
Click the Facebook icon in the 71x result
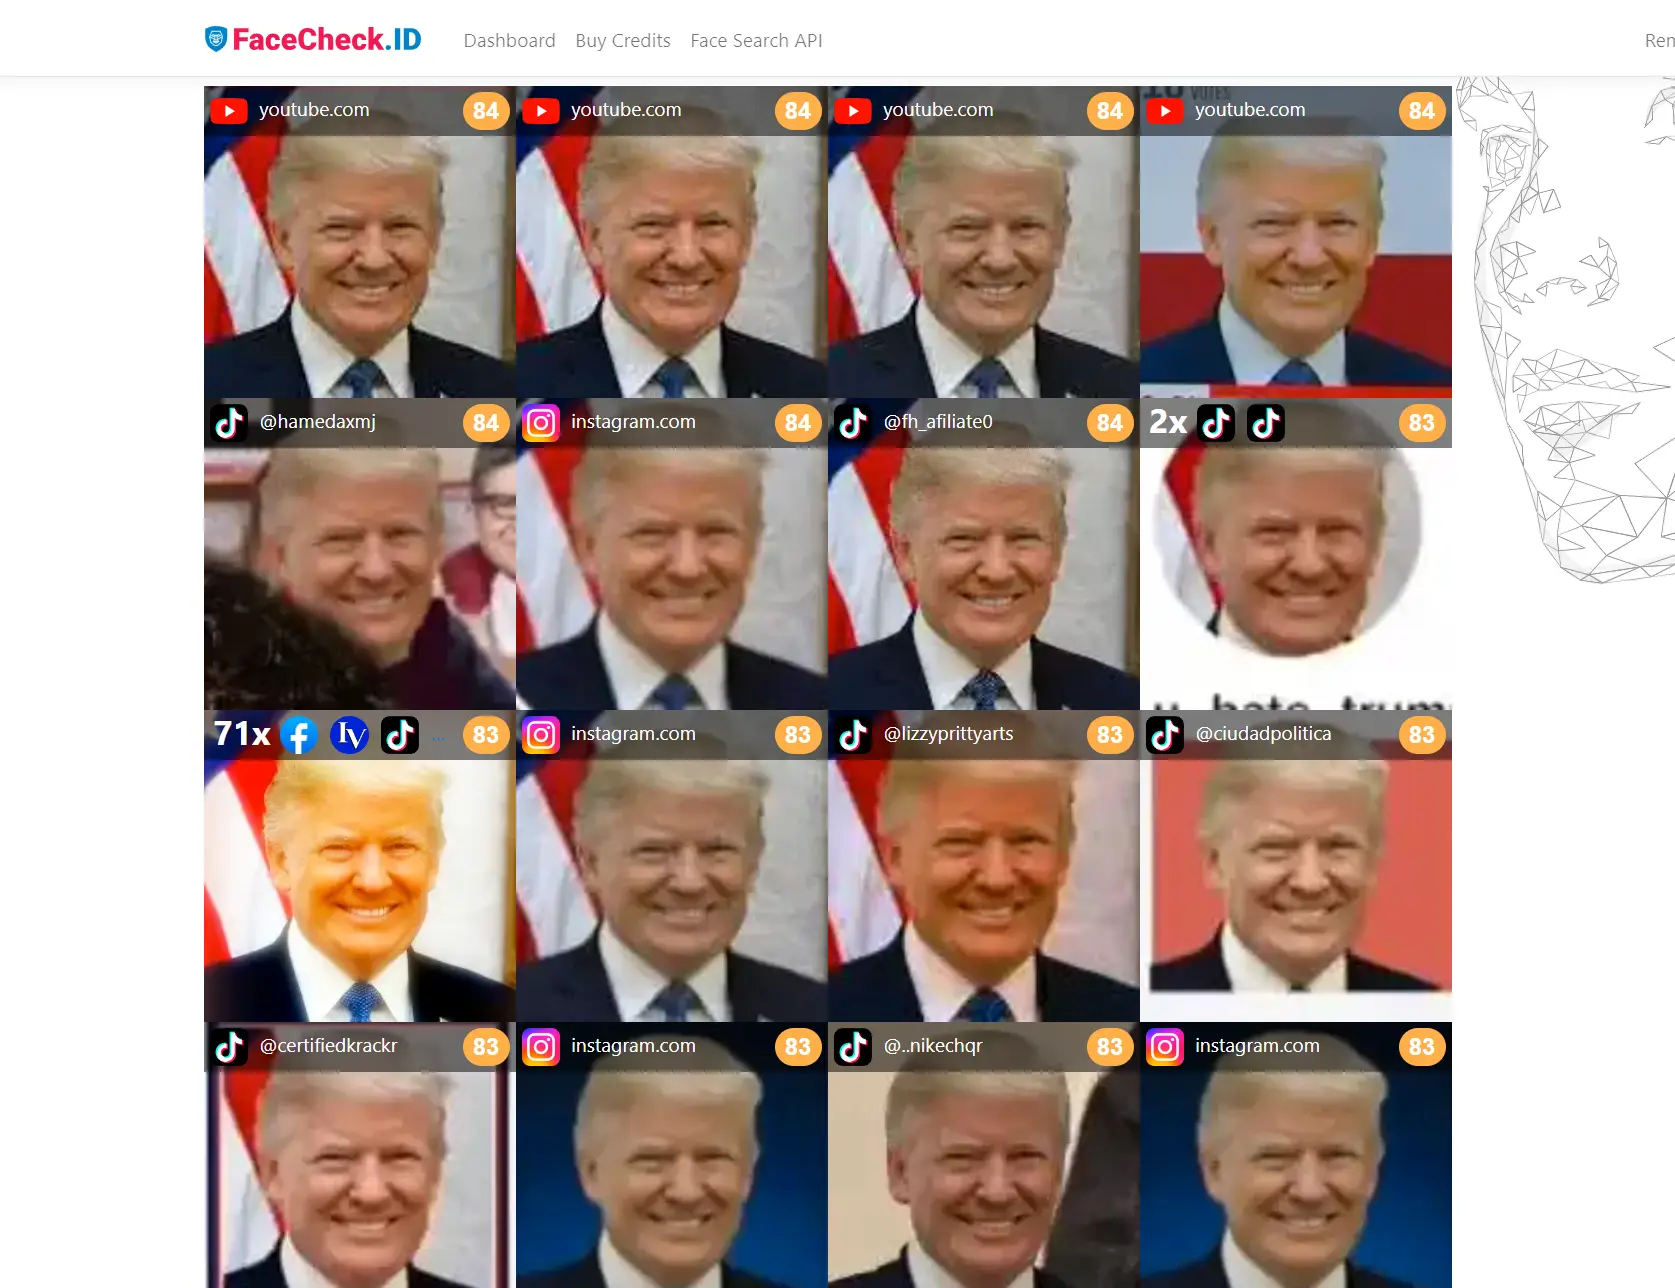[x=299, y=735]
